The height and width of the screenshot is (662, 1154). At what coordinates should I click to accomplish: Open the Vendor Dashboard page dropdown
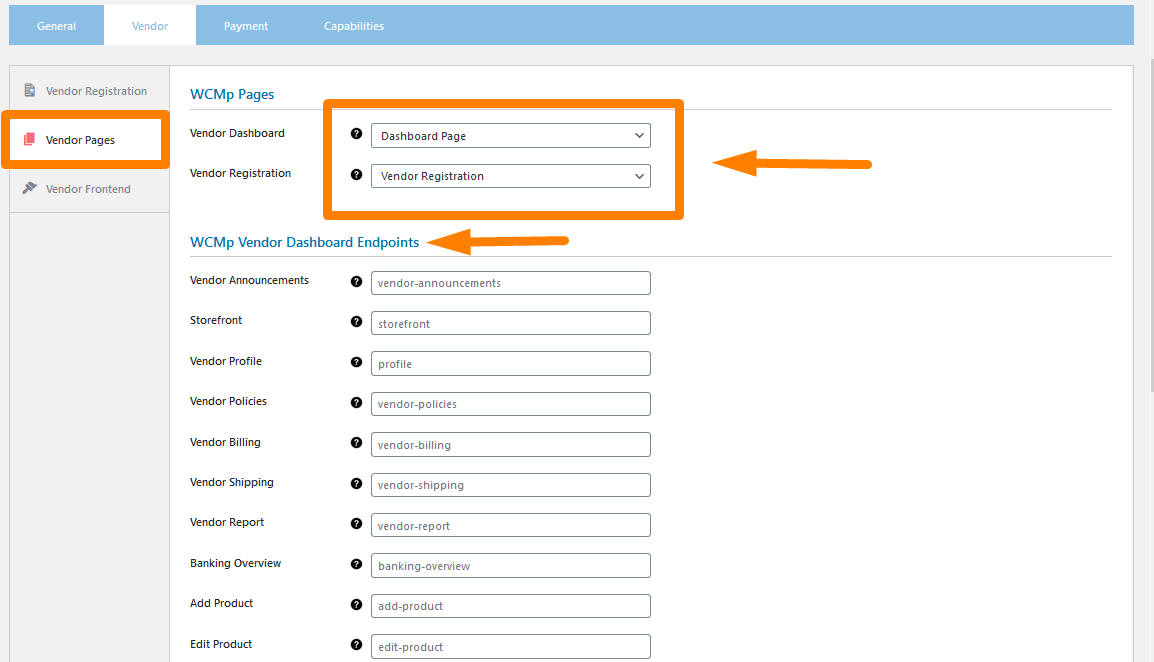(x=511, y=135)
